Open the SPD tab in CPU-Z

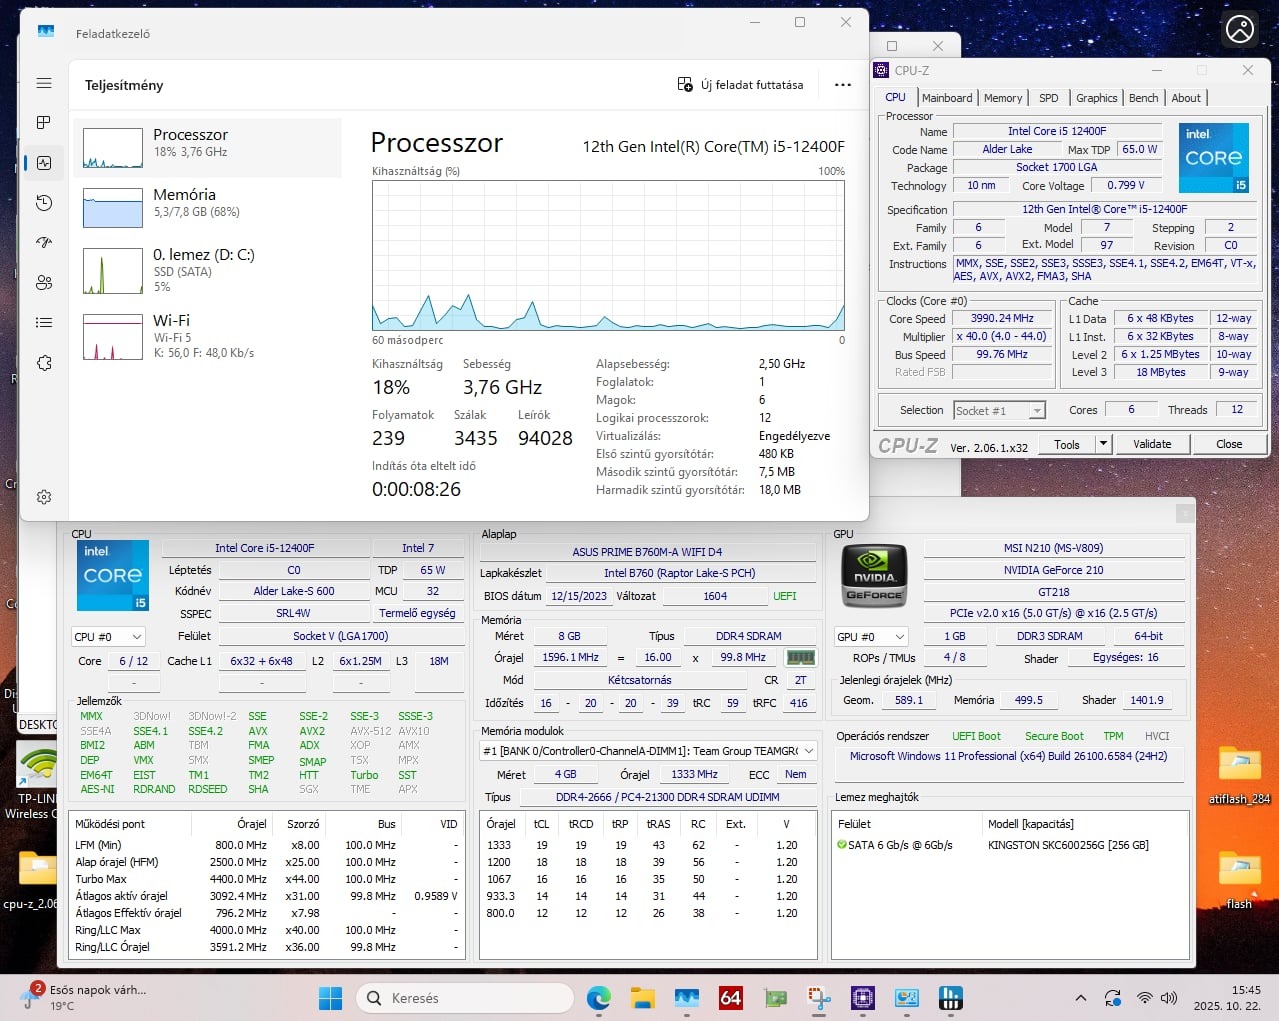click(1048, 98)
